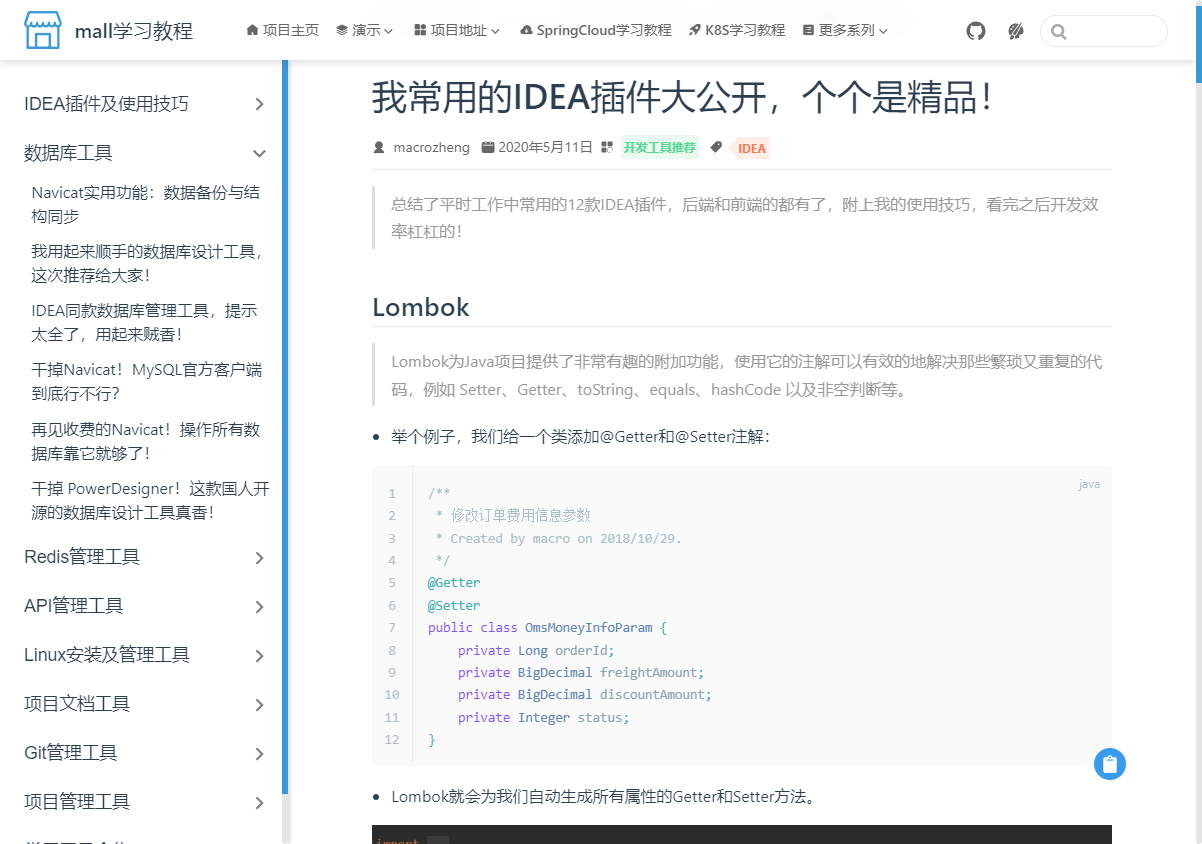Screen dimensions: 1202x844
Task: Click the java language label on code block
Action: [x=1089, y=484]
